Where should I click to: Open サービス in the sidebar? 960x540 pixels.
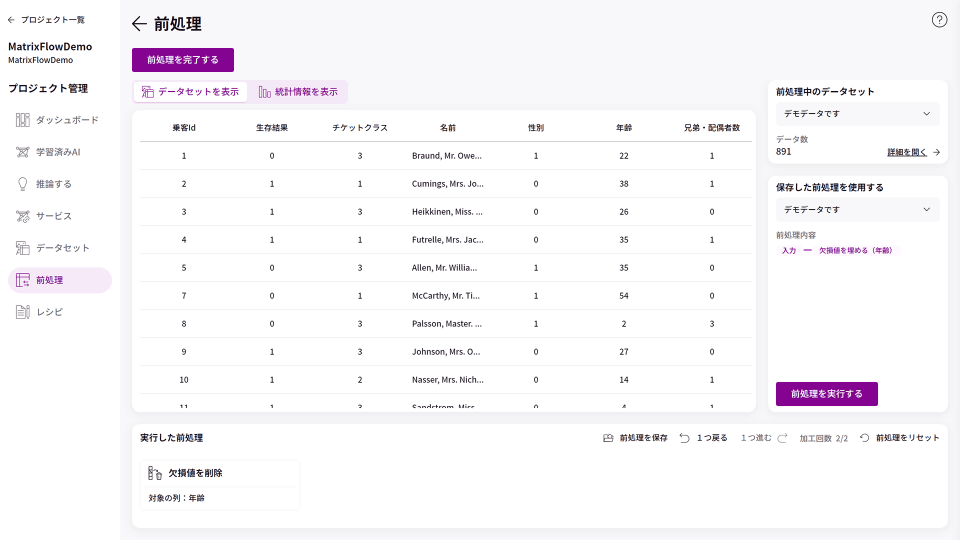pyautogui.click(x=60, y=216)
